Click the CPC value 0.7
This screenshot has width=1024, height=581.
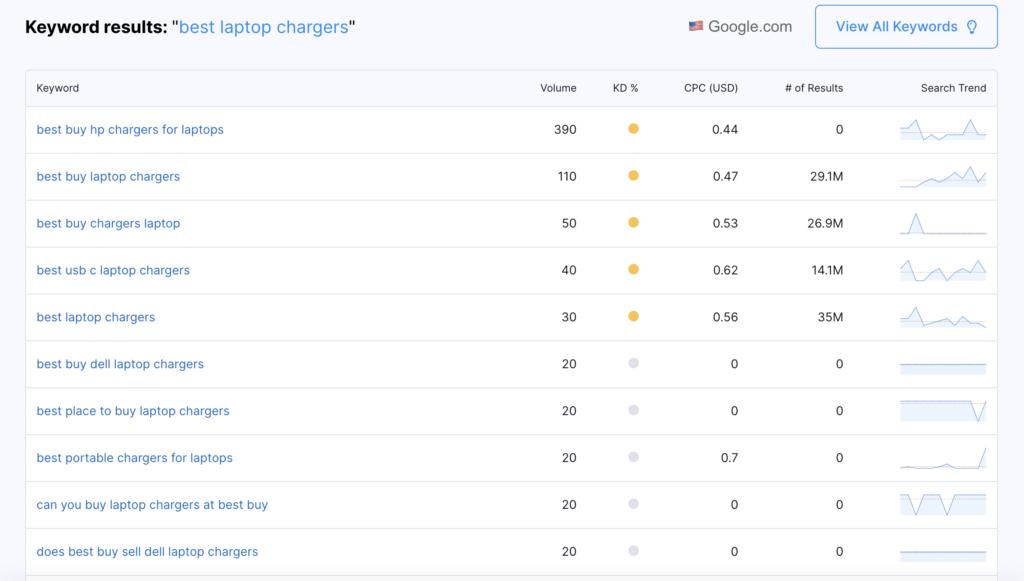(x=729, y=458)
